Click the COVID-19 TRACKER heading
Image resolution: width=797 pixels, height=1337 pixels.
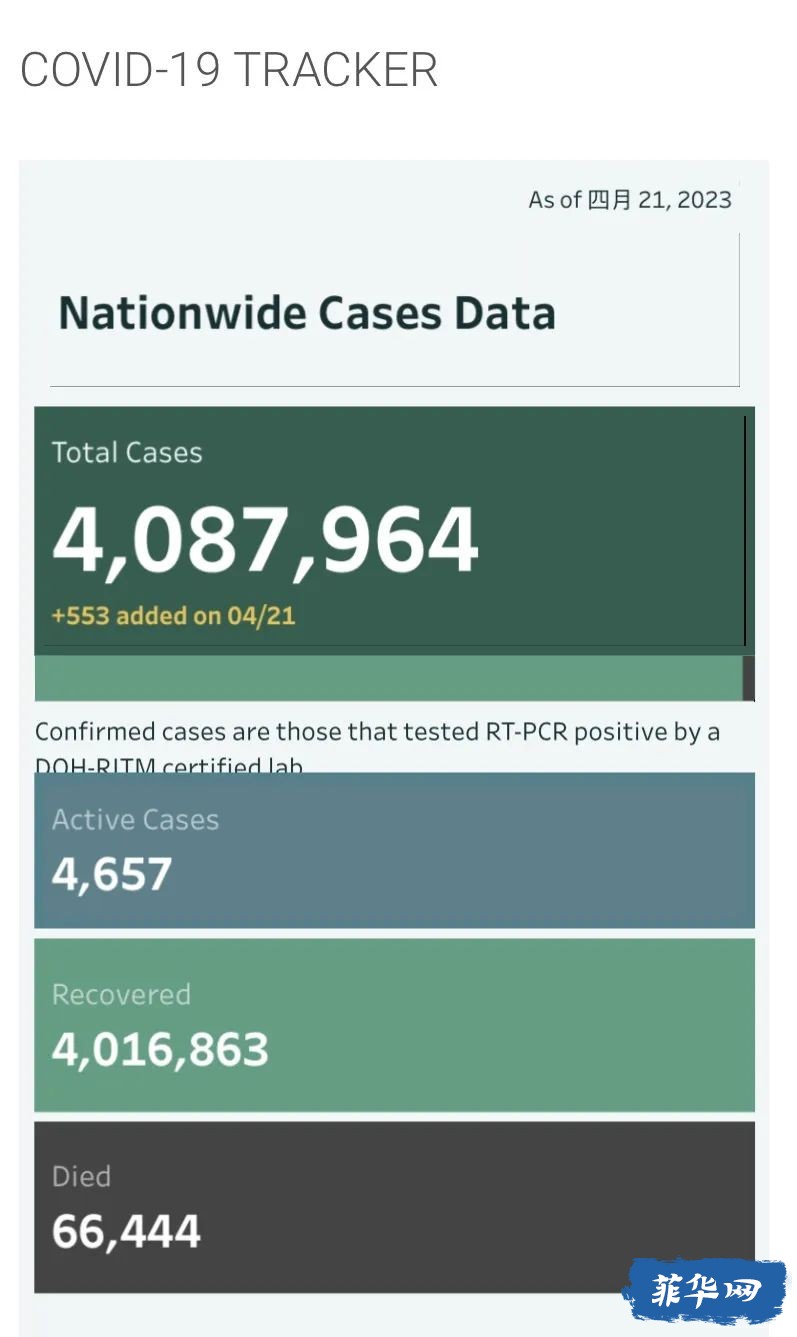click(229, 71)
